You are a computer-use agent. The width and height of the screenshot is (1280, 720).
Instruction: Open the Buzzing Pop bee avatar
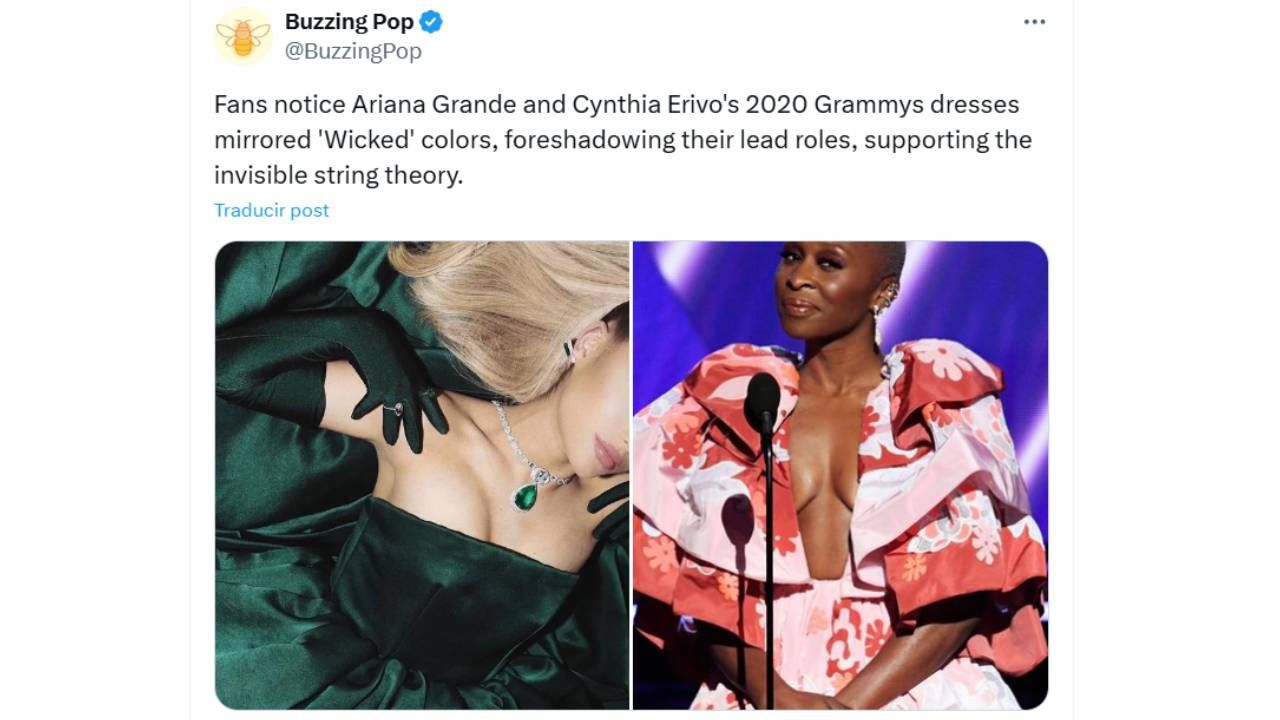[243, 36]
